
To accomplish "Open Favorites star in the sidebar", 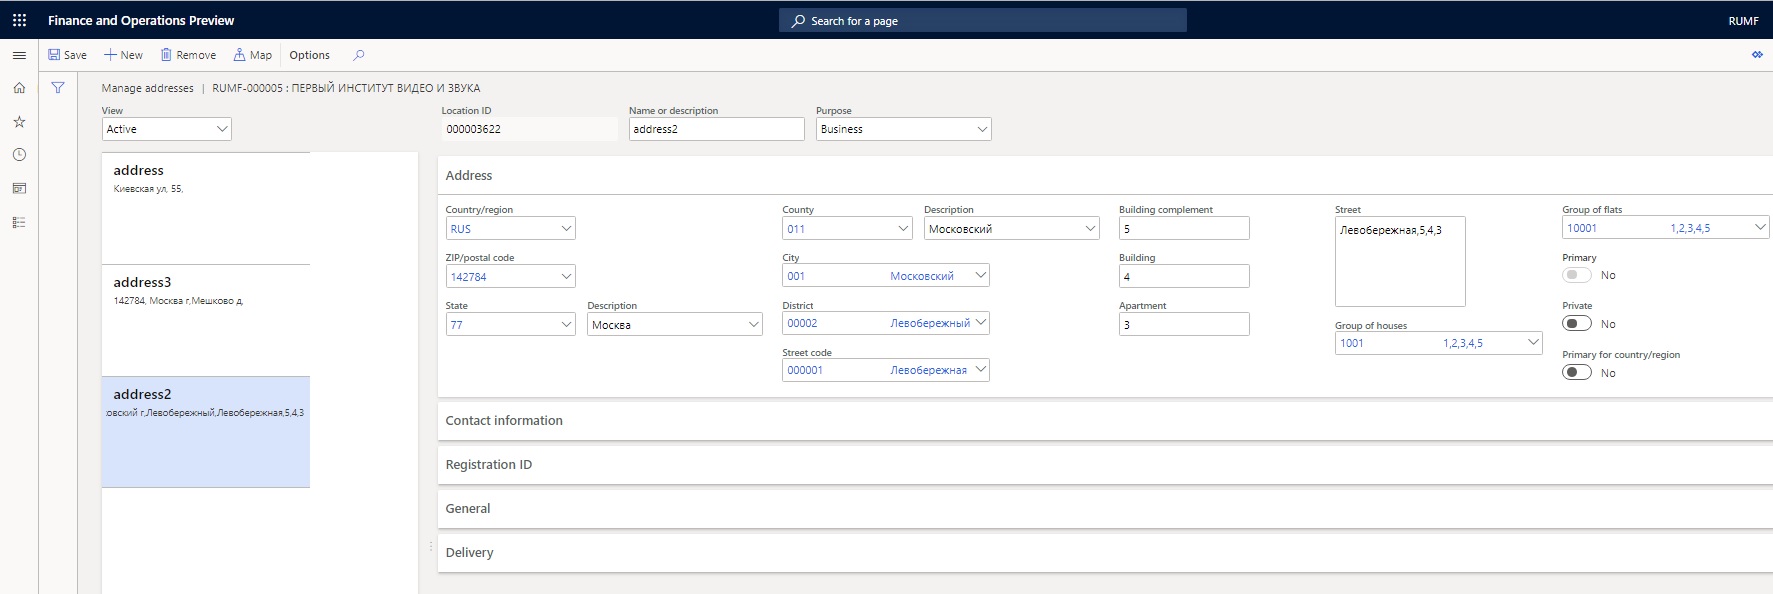I will click(x=19, y=121).
